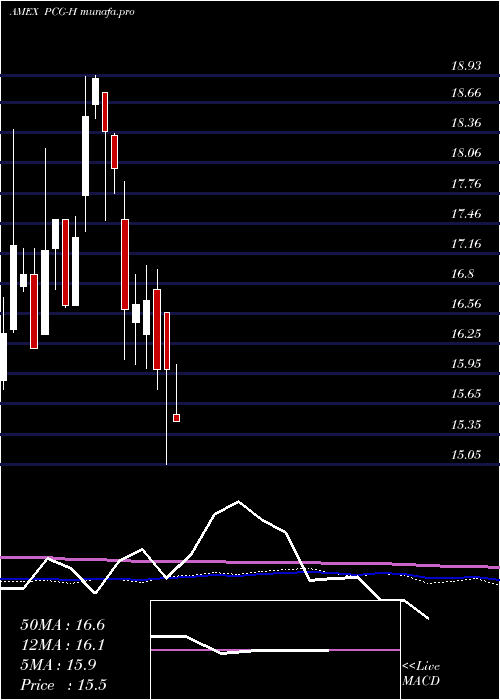Screen dimensions: 500x700
Task: Click the <<Live MACD label
Action: (421, 674)
